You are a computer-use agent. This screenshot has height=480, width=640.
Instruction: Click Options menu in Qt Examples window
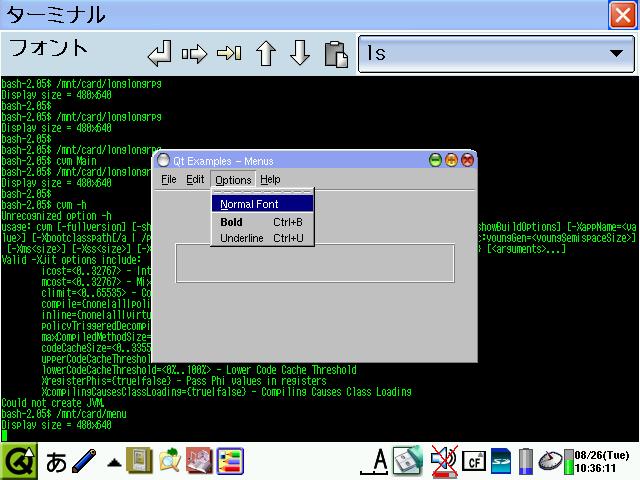coord(233,180)
